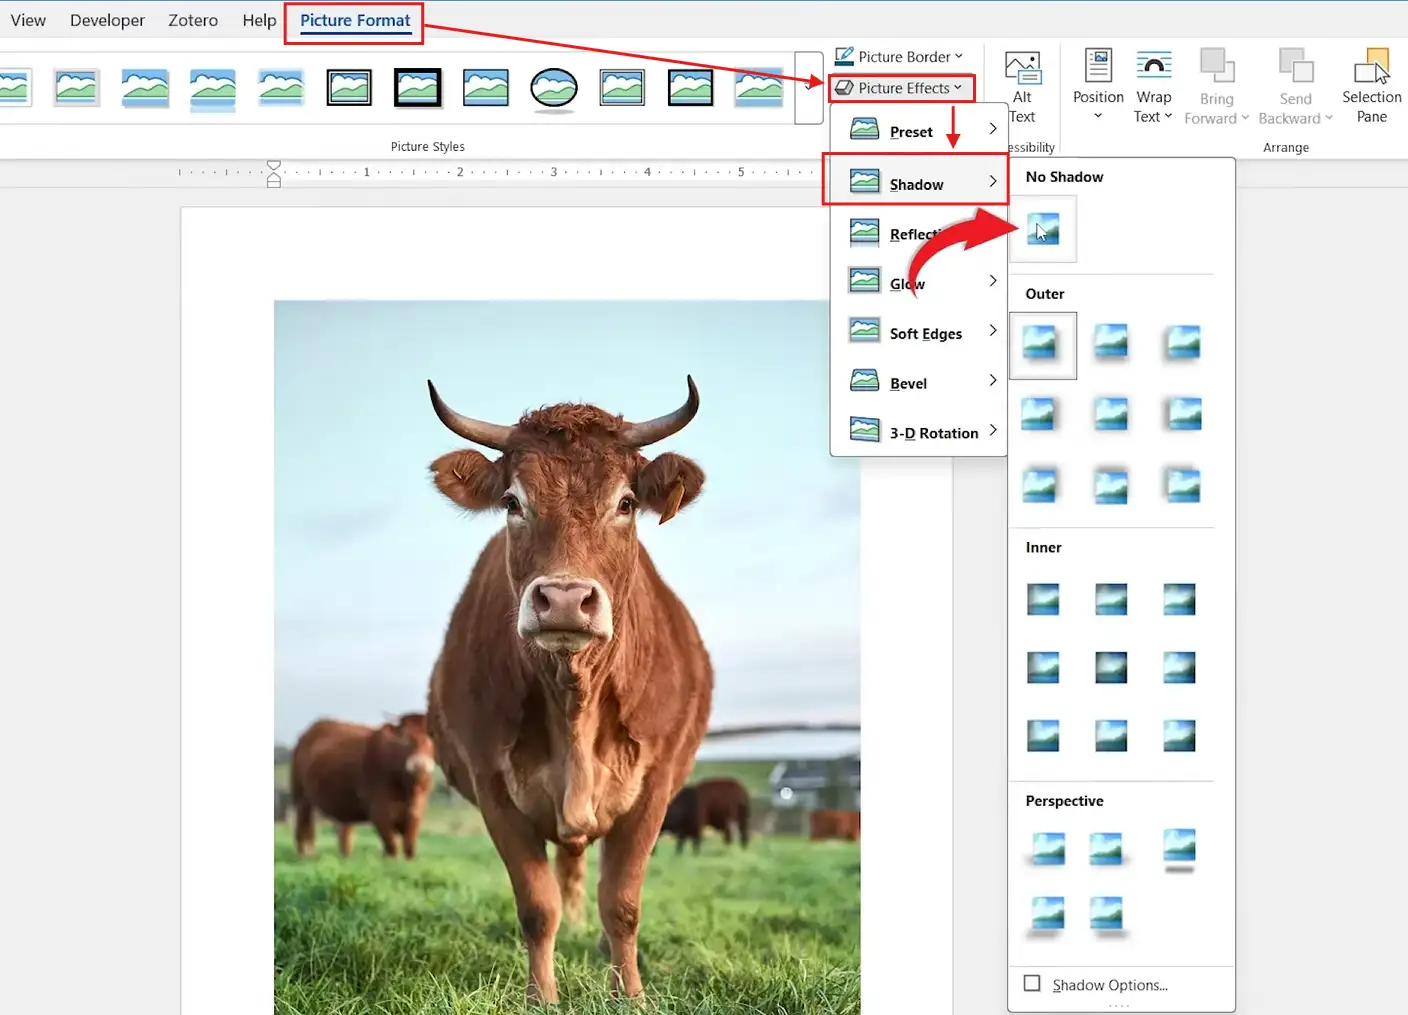Image resolution: width=1408 pixels, height=1015 pixels.
Task: Click the indent marker on the ruler
Action: pyautogui.click(x=274, y=173)
